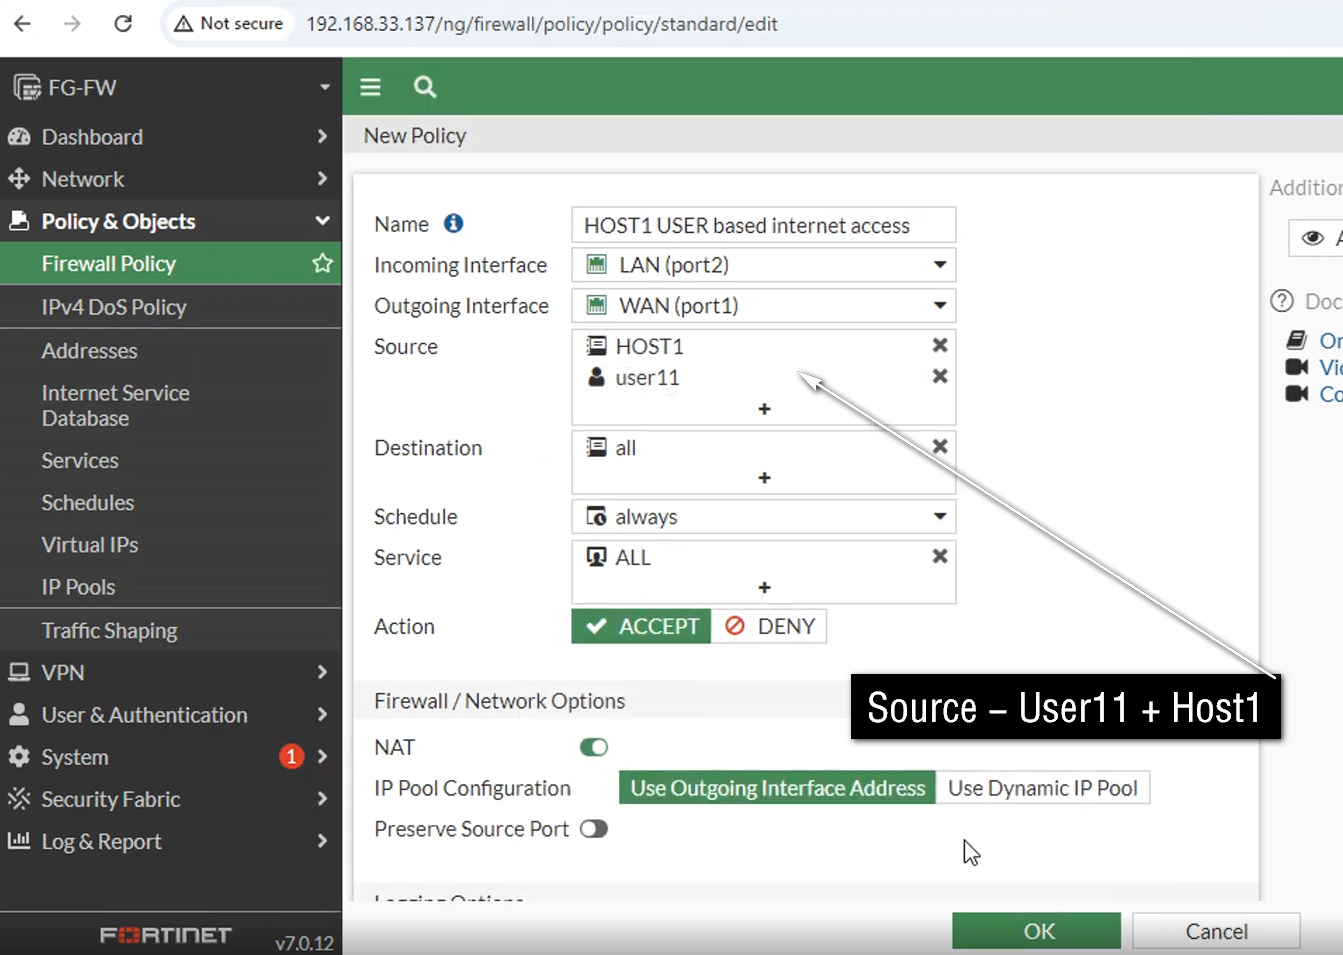Remove user11 from Source
The image size is (1343, 955).
tap(940, 376)
